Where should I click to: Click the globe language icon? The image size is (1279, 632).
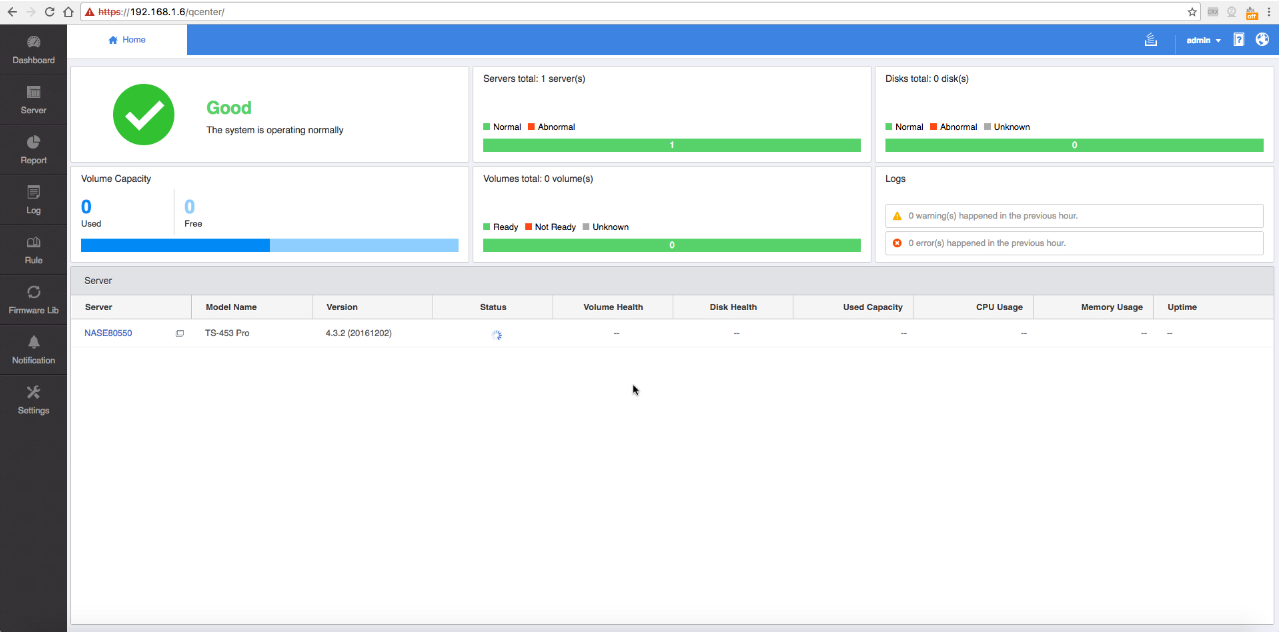[x=1262, y=40]
